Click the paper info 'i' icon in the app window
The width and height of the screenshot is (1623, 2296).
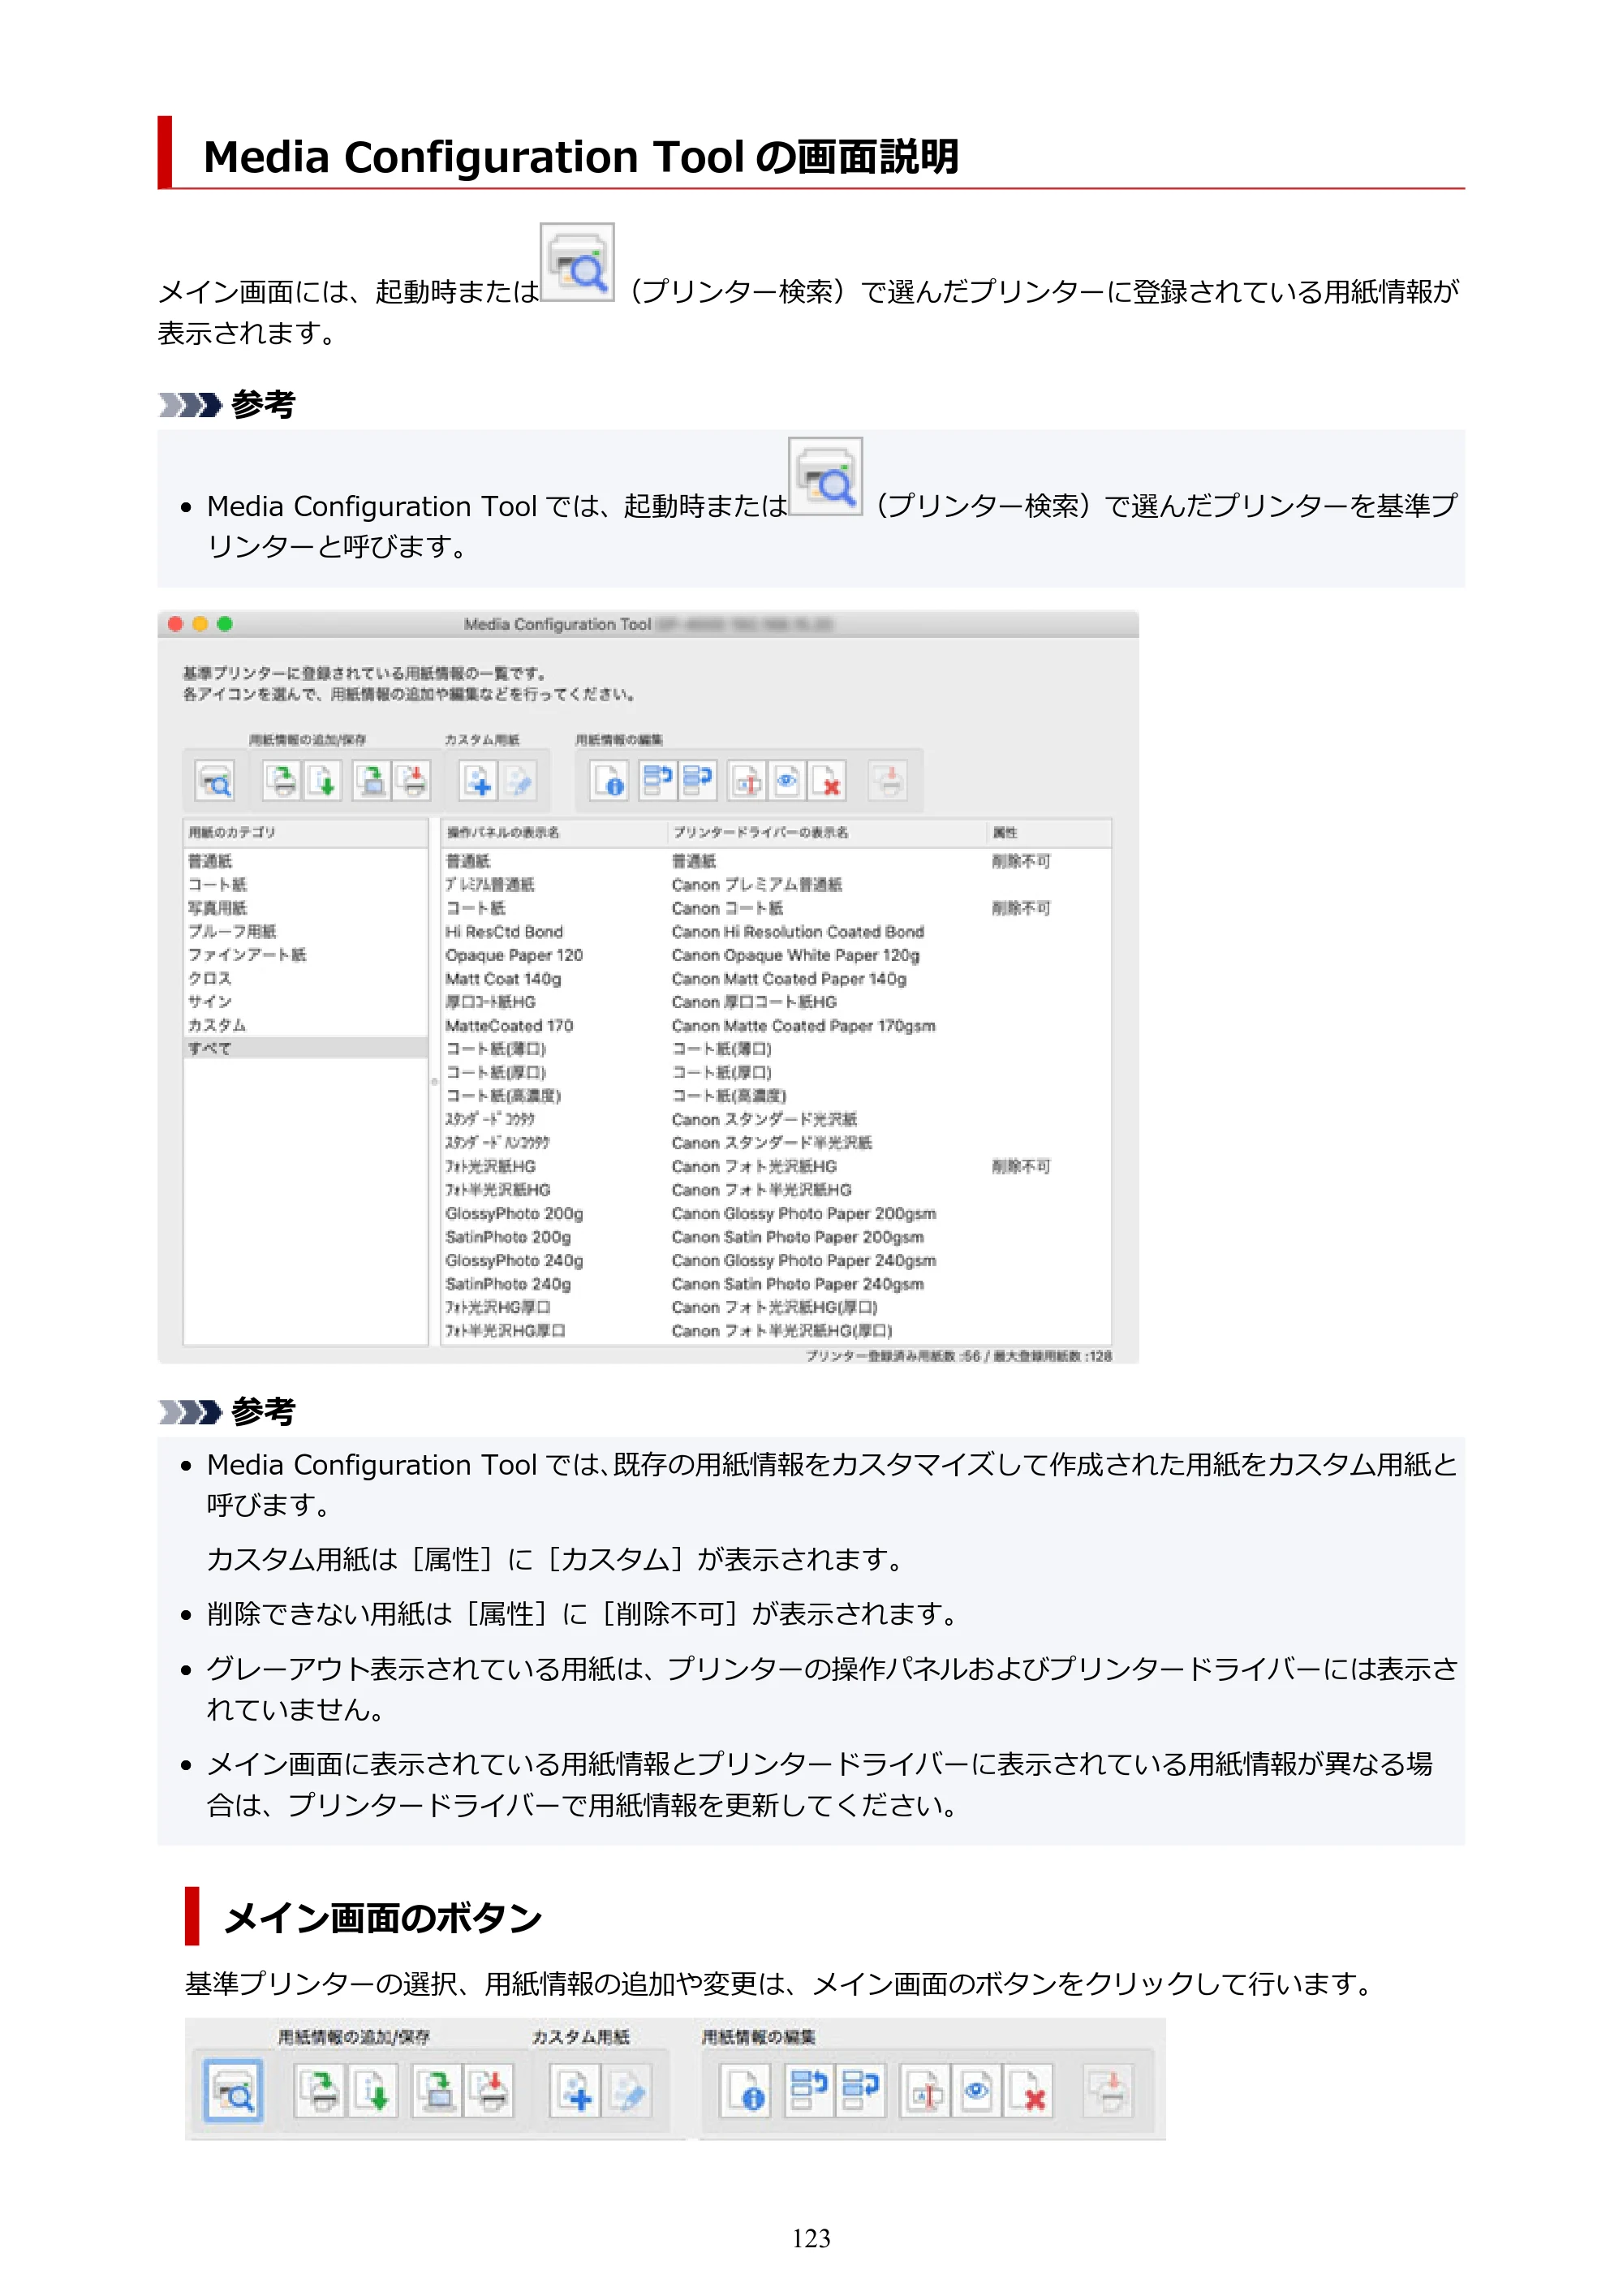(x=609, y=780)
